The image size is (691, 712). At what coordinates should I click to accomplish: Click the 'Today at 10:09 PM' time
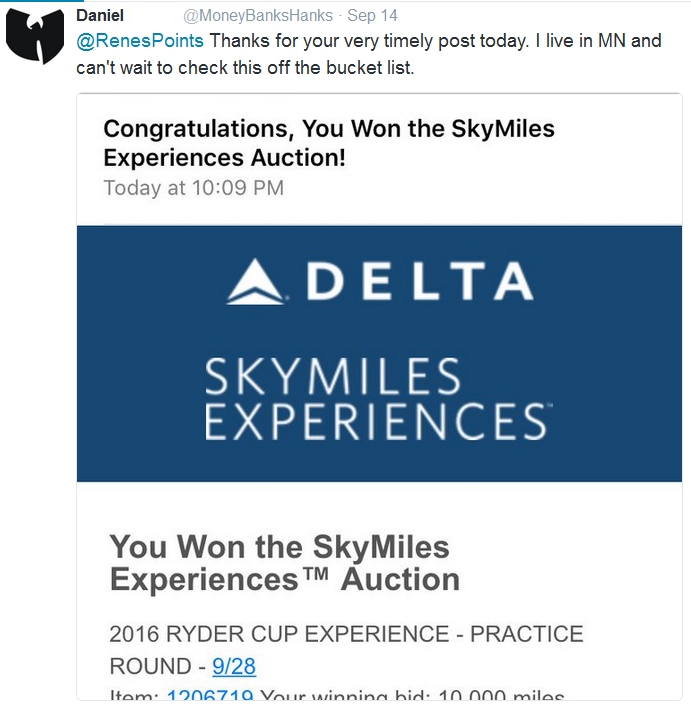point(193,187)
